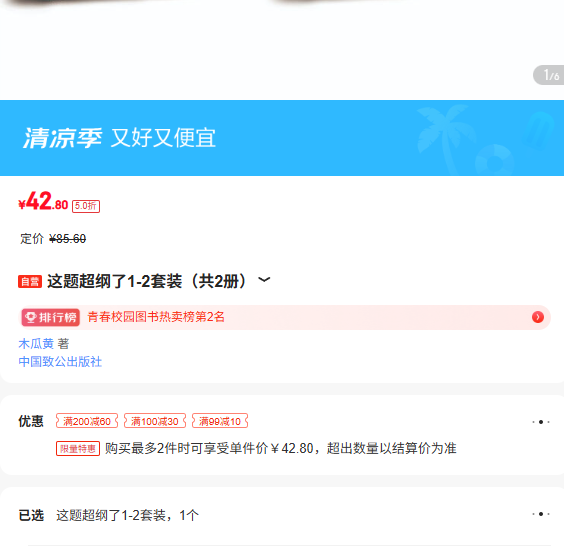564x554 pixels.
Task: Tap the 自营 red label badge
Action: [x=30, y=281]
